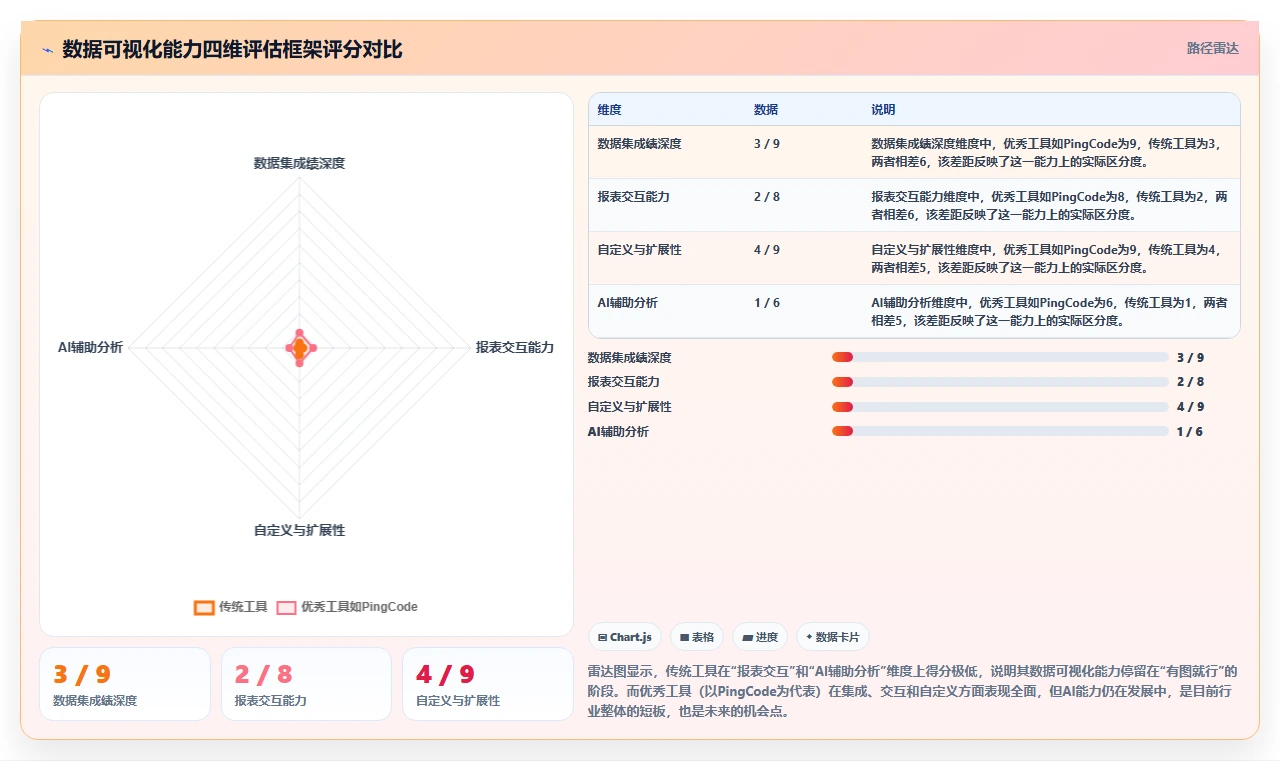Click radar axis label 自定义与扩展性
This screenshot has width=1280, height=761.
[299, 530]
